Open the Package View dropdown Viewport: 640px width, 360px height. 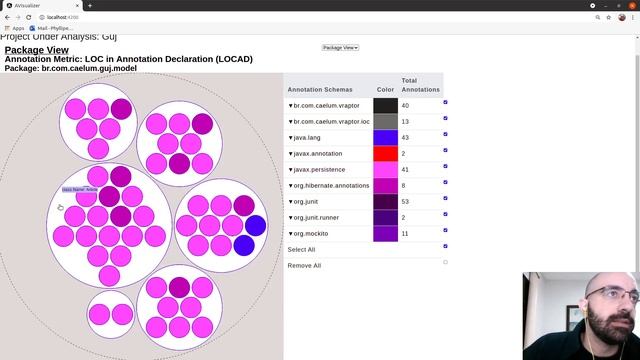340,48
